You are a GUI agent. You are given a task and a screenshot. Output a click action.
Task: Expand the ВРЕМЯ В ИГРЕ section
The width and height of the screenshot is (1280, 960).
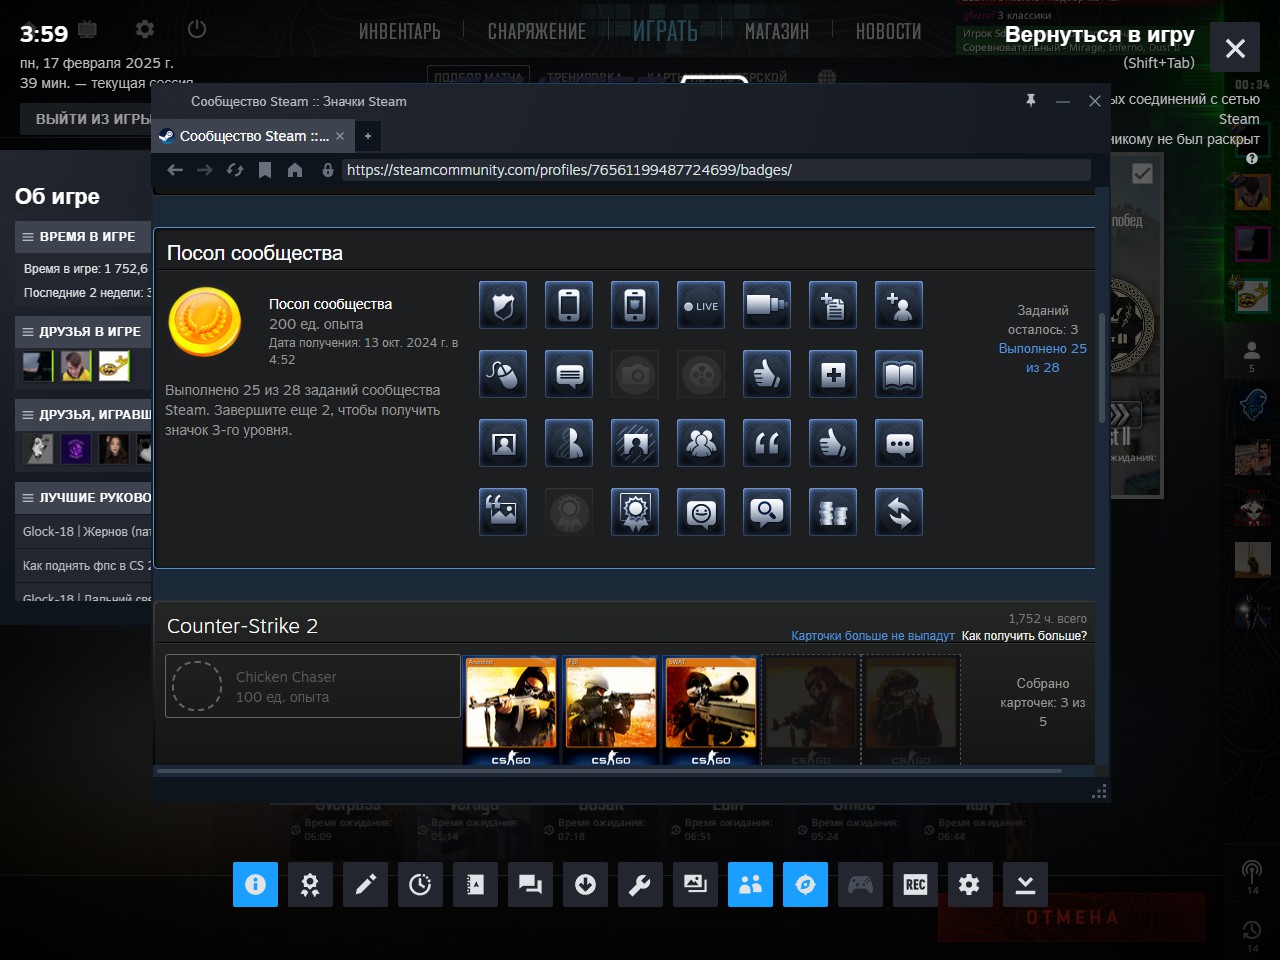pos(83,237)
